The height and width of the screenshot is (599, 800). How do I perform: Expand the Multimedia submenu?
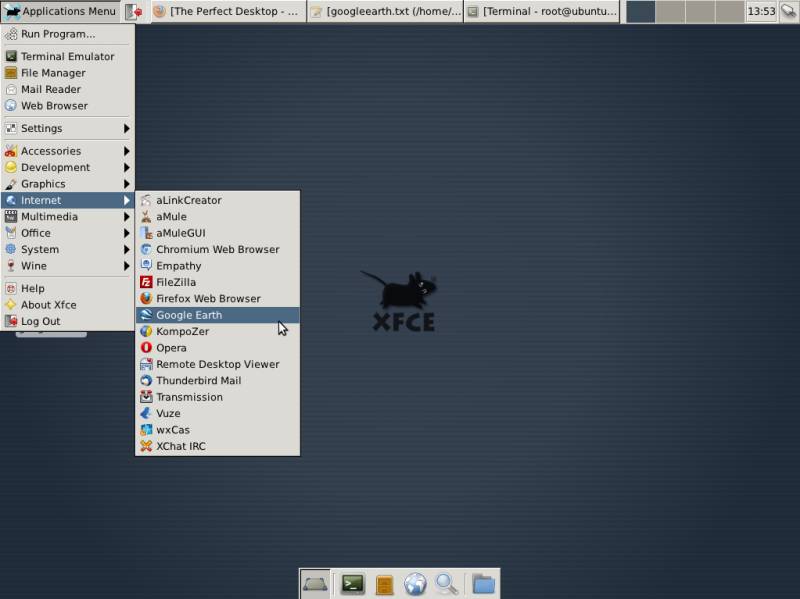67,217
